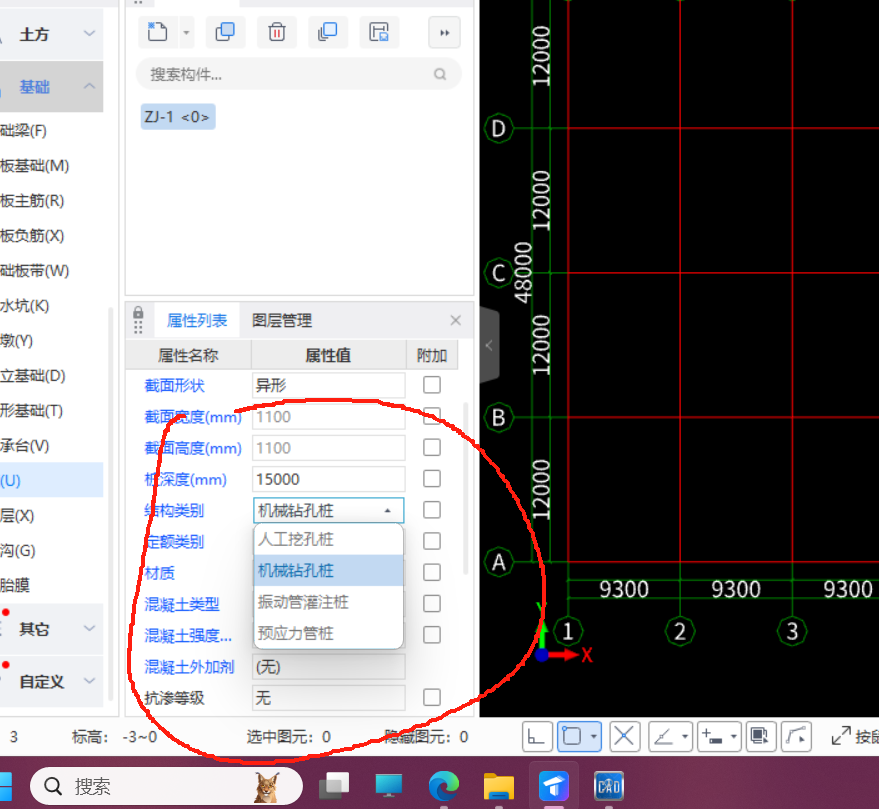
Task: Open the new component dropdown arrow
Action: [x=187, y=33]
